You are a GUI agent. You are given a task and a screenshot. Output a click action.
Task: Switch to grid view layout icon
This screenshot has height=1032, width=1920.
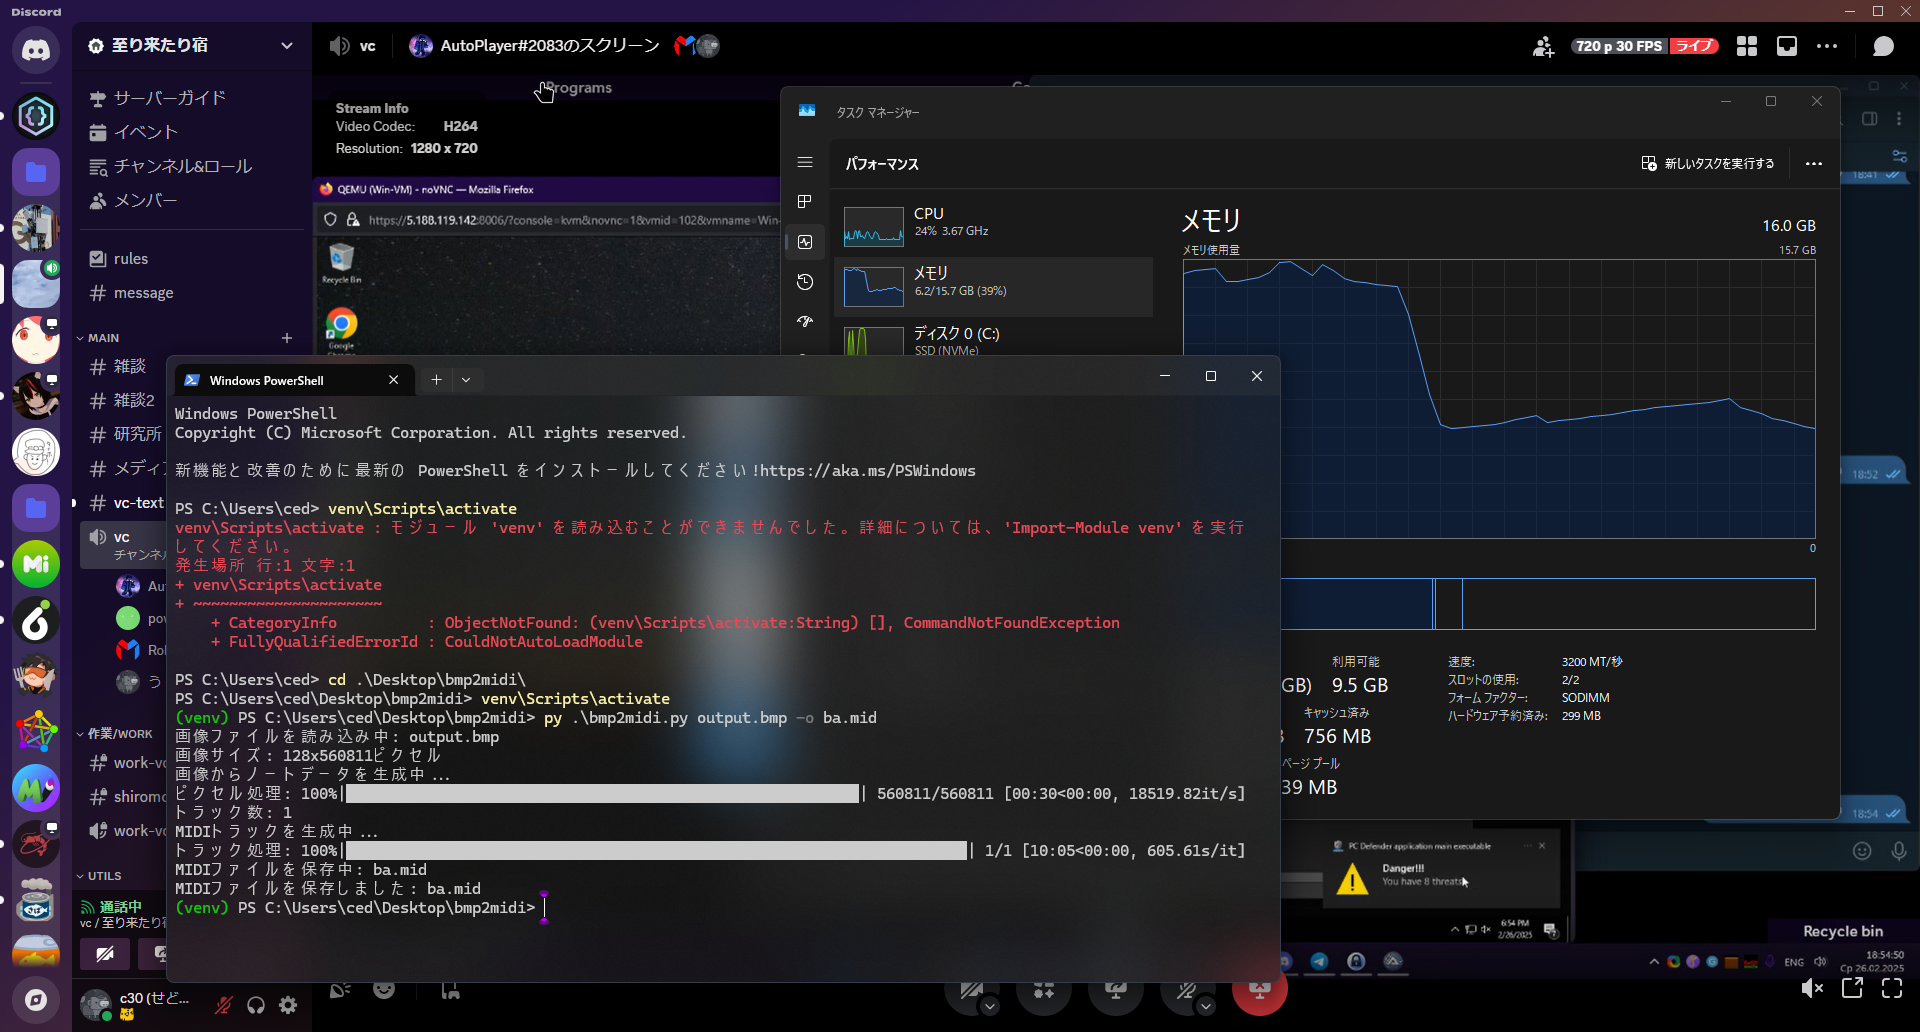[1747, 46]
